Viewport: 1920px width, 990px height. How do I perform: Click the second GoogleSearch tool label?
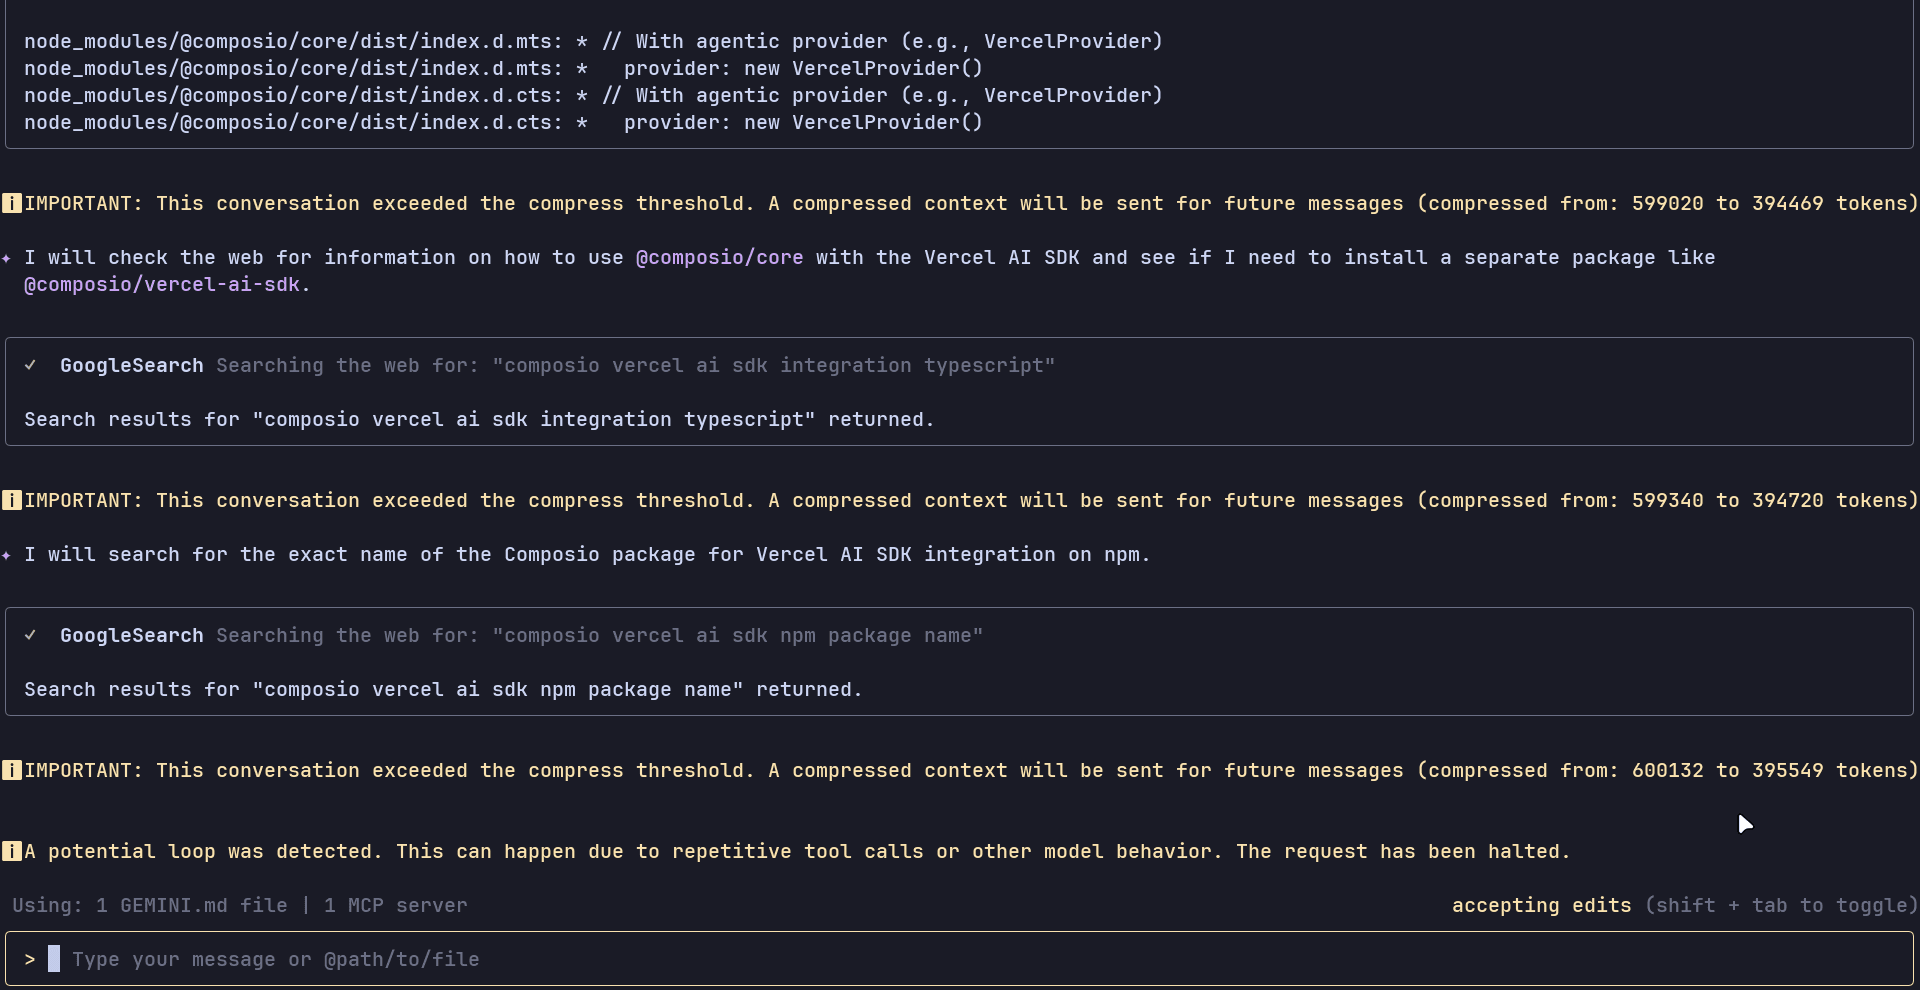click(131, 636)
